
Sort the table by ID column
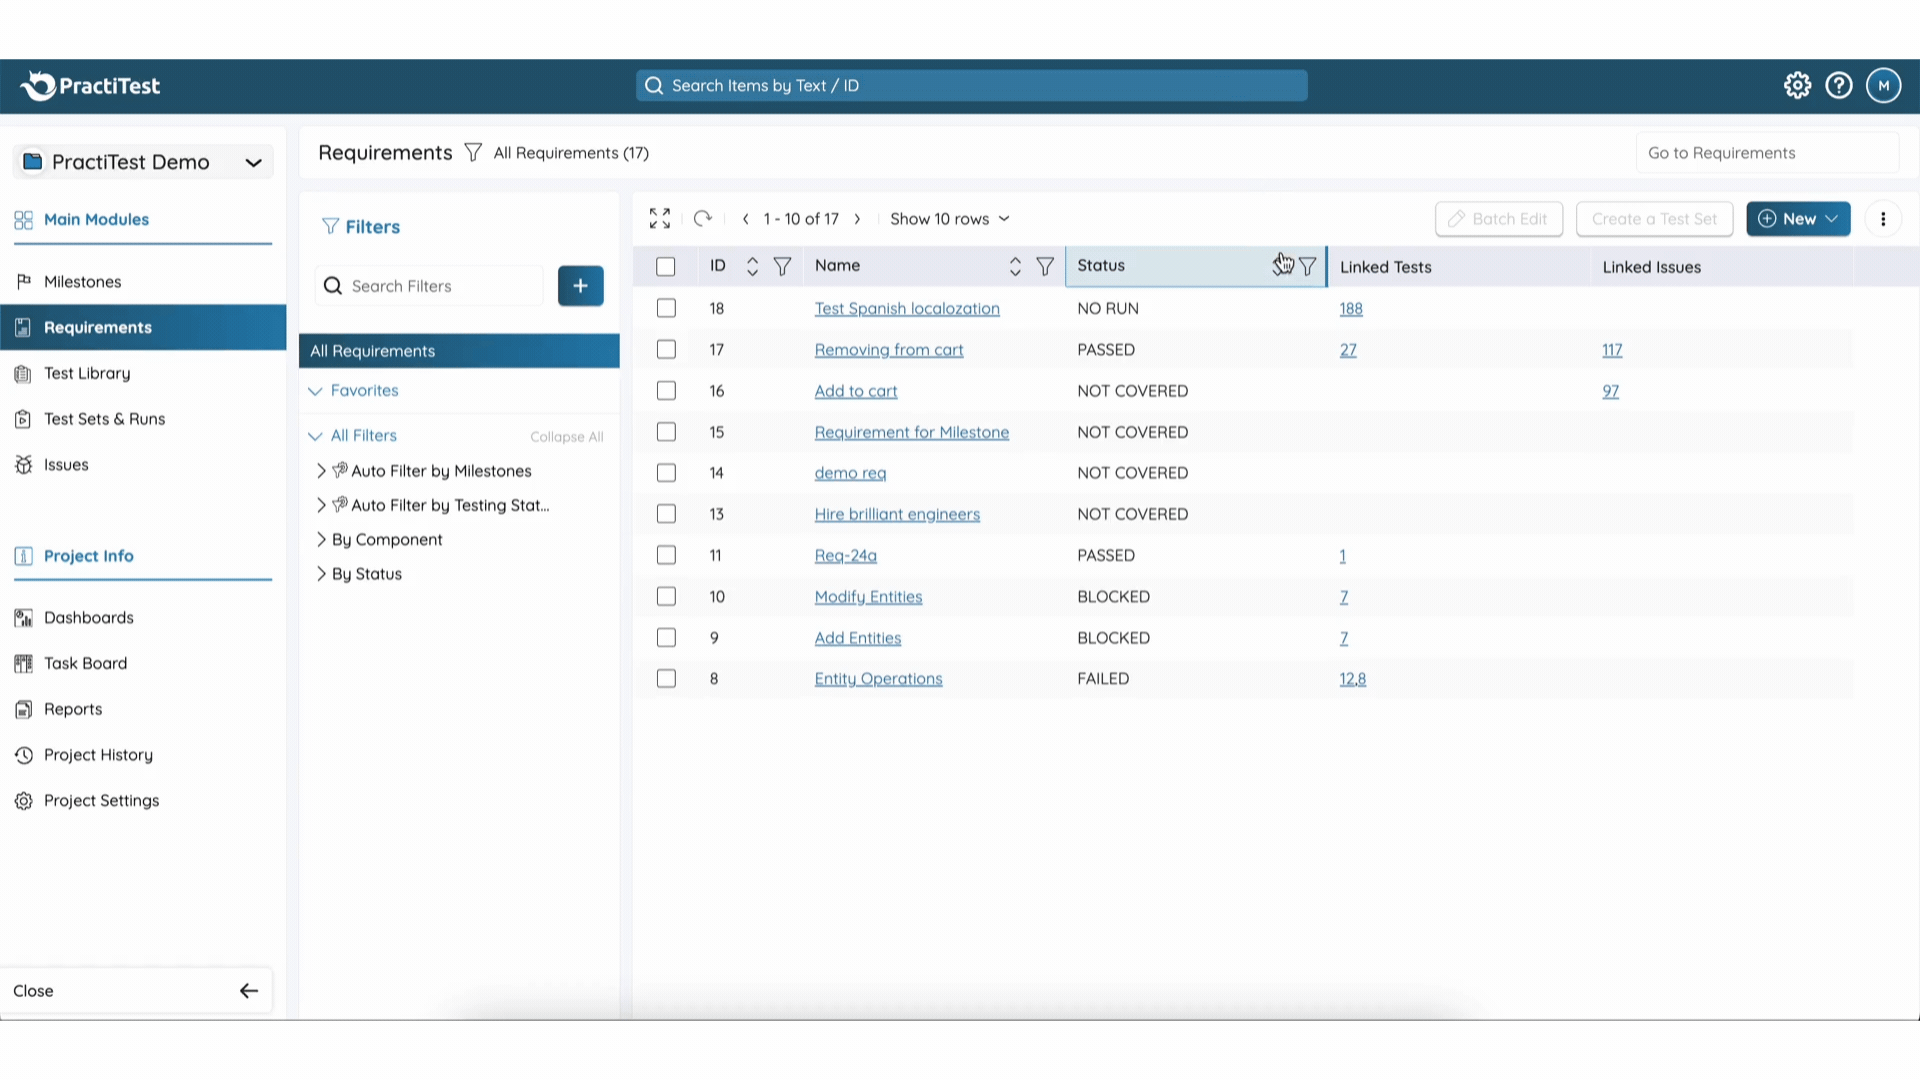coord(752,266)
